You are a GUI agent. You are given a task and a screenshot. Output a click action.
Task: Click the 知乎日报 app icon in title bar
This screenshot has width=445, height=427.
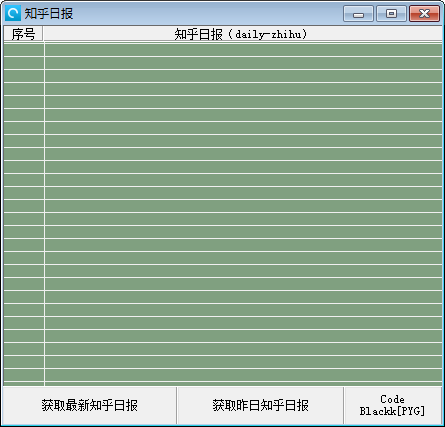(x=13, y=13)
